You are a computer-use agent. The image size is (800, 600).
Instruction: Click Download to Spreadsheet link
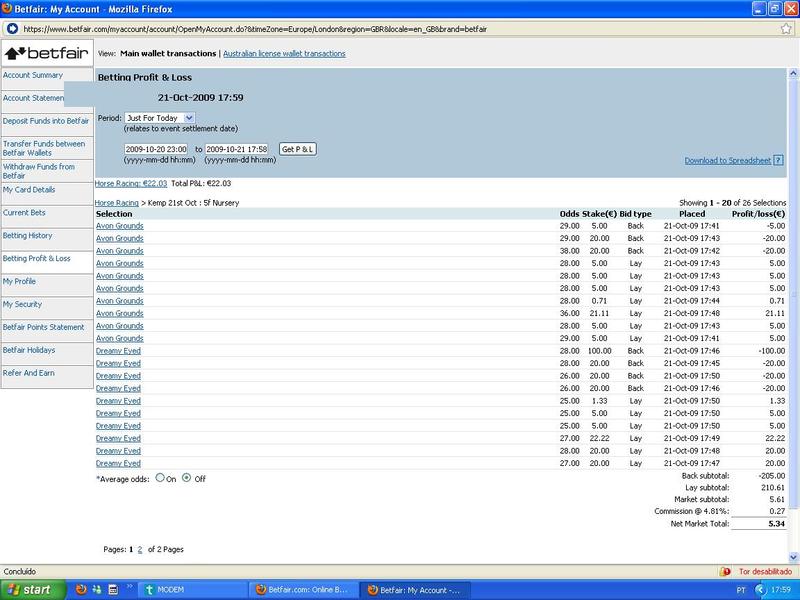(x=728, y=160)
